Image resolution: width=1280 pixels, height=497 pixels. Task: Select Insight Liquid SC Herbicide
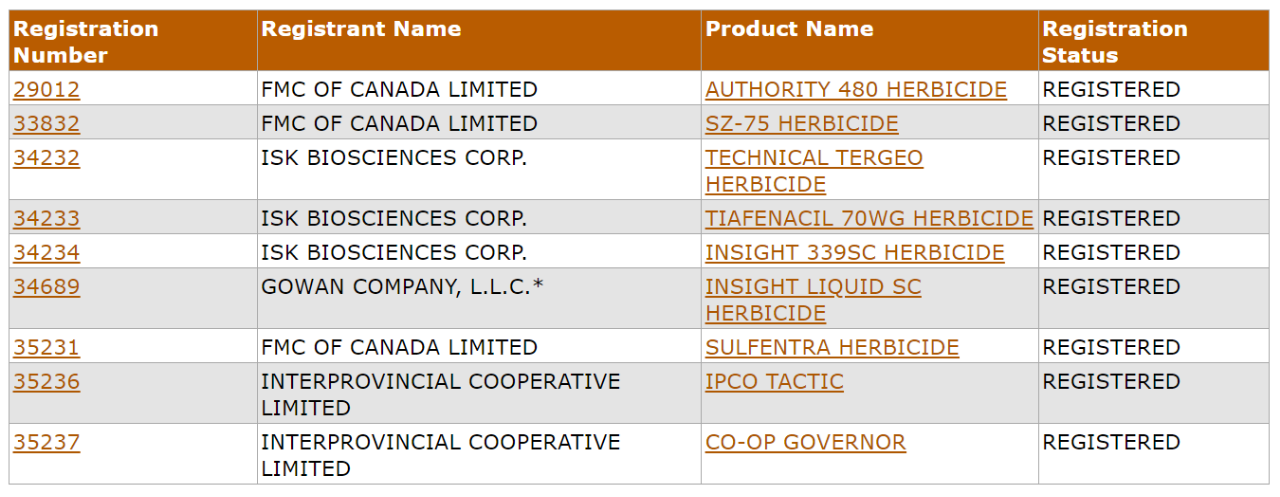813,300
